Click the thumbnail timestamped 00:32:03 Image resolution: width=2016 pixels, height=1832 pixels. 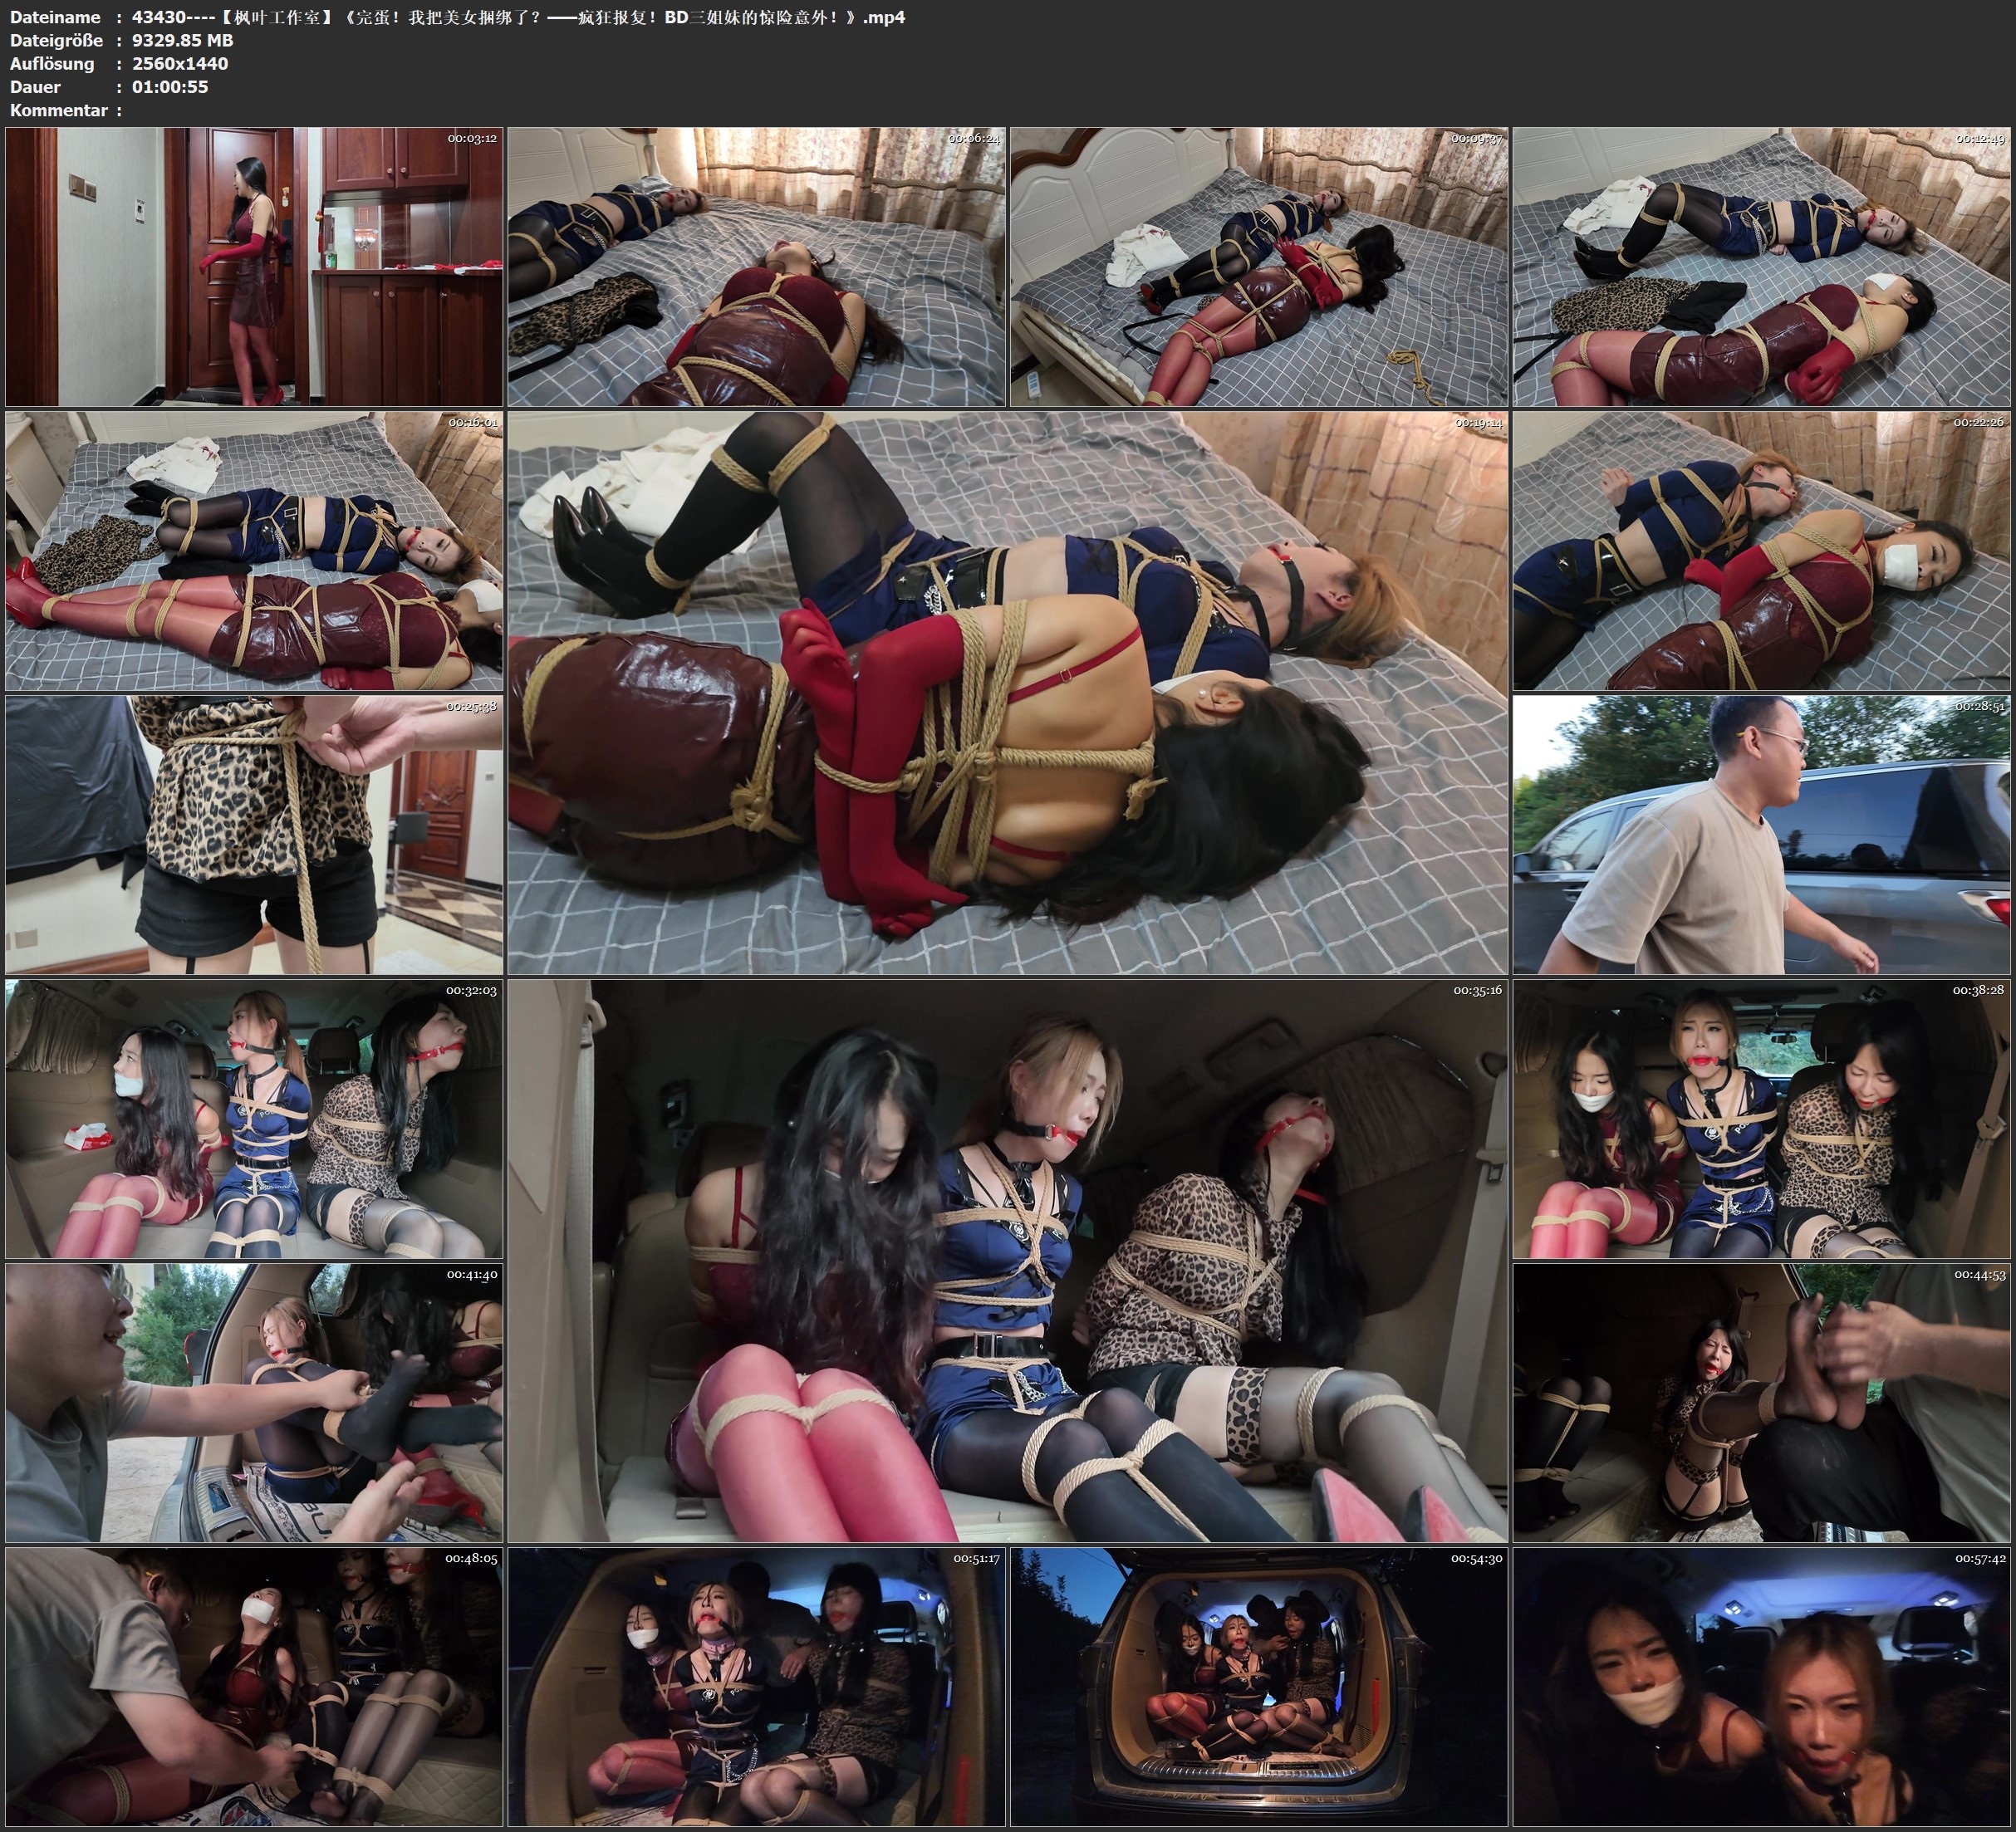tap(254, 1119)
